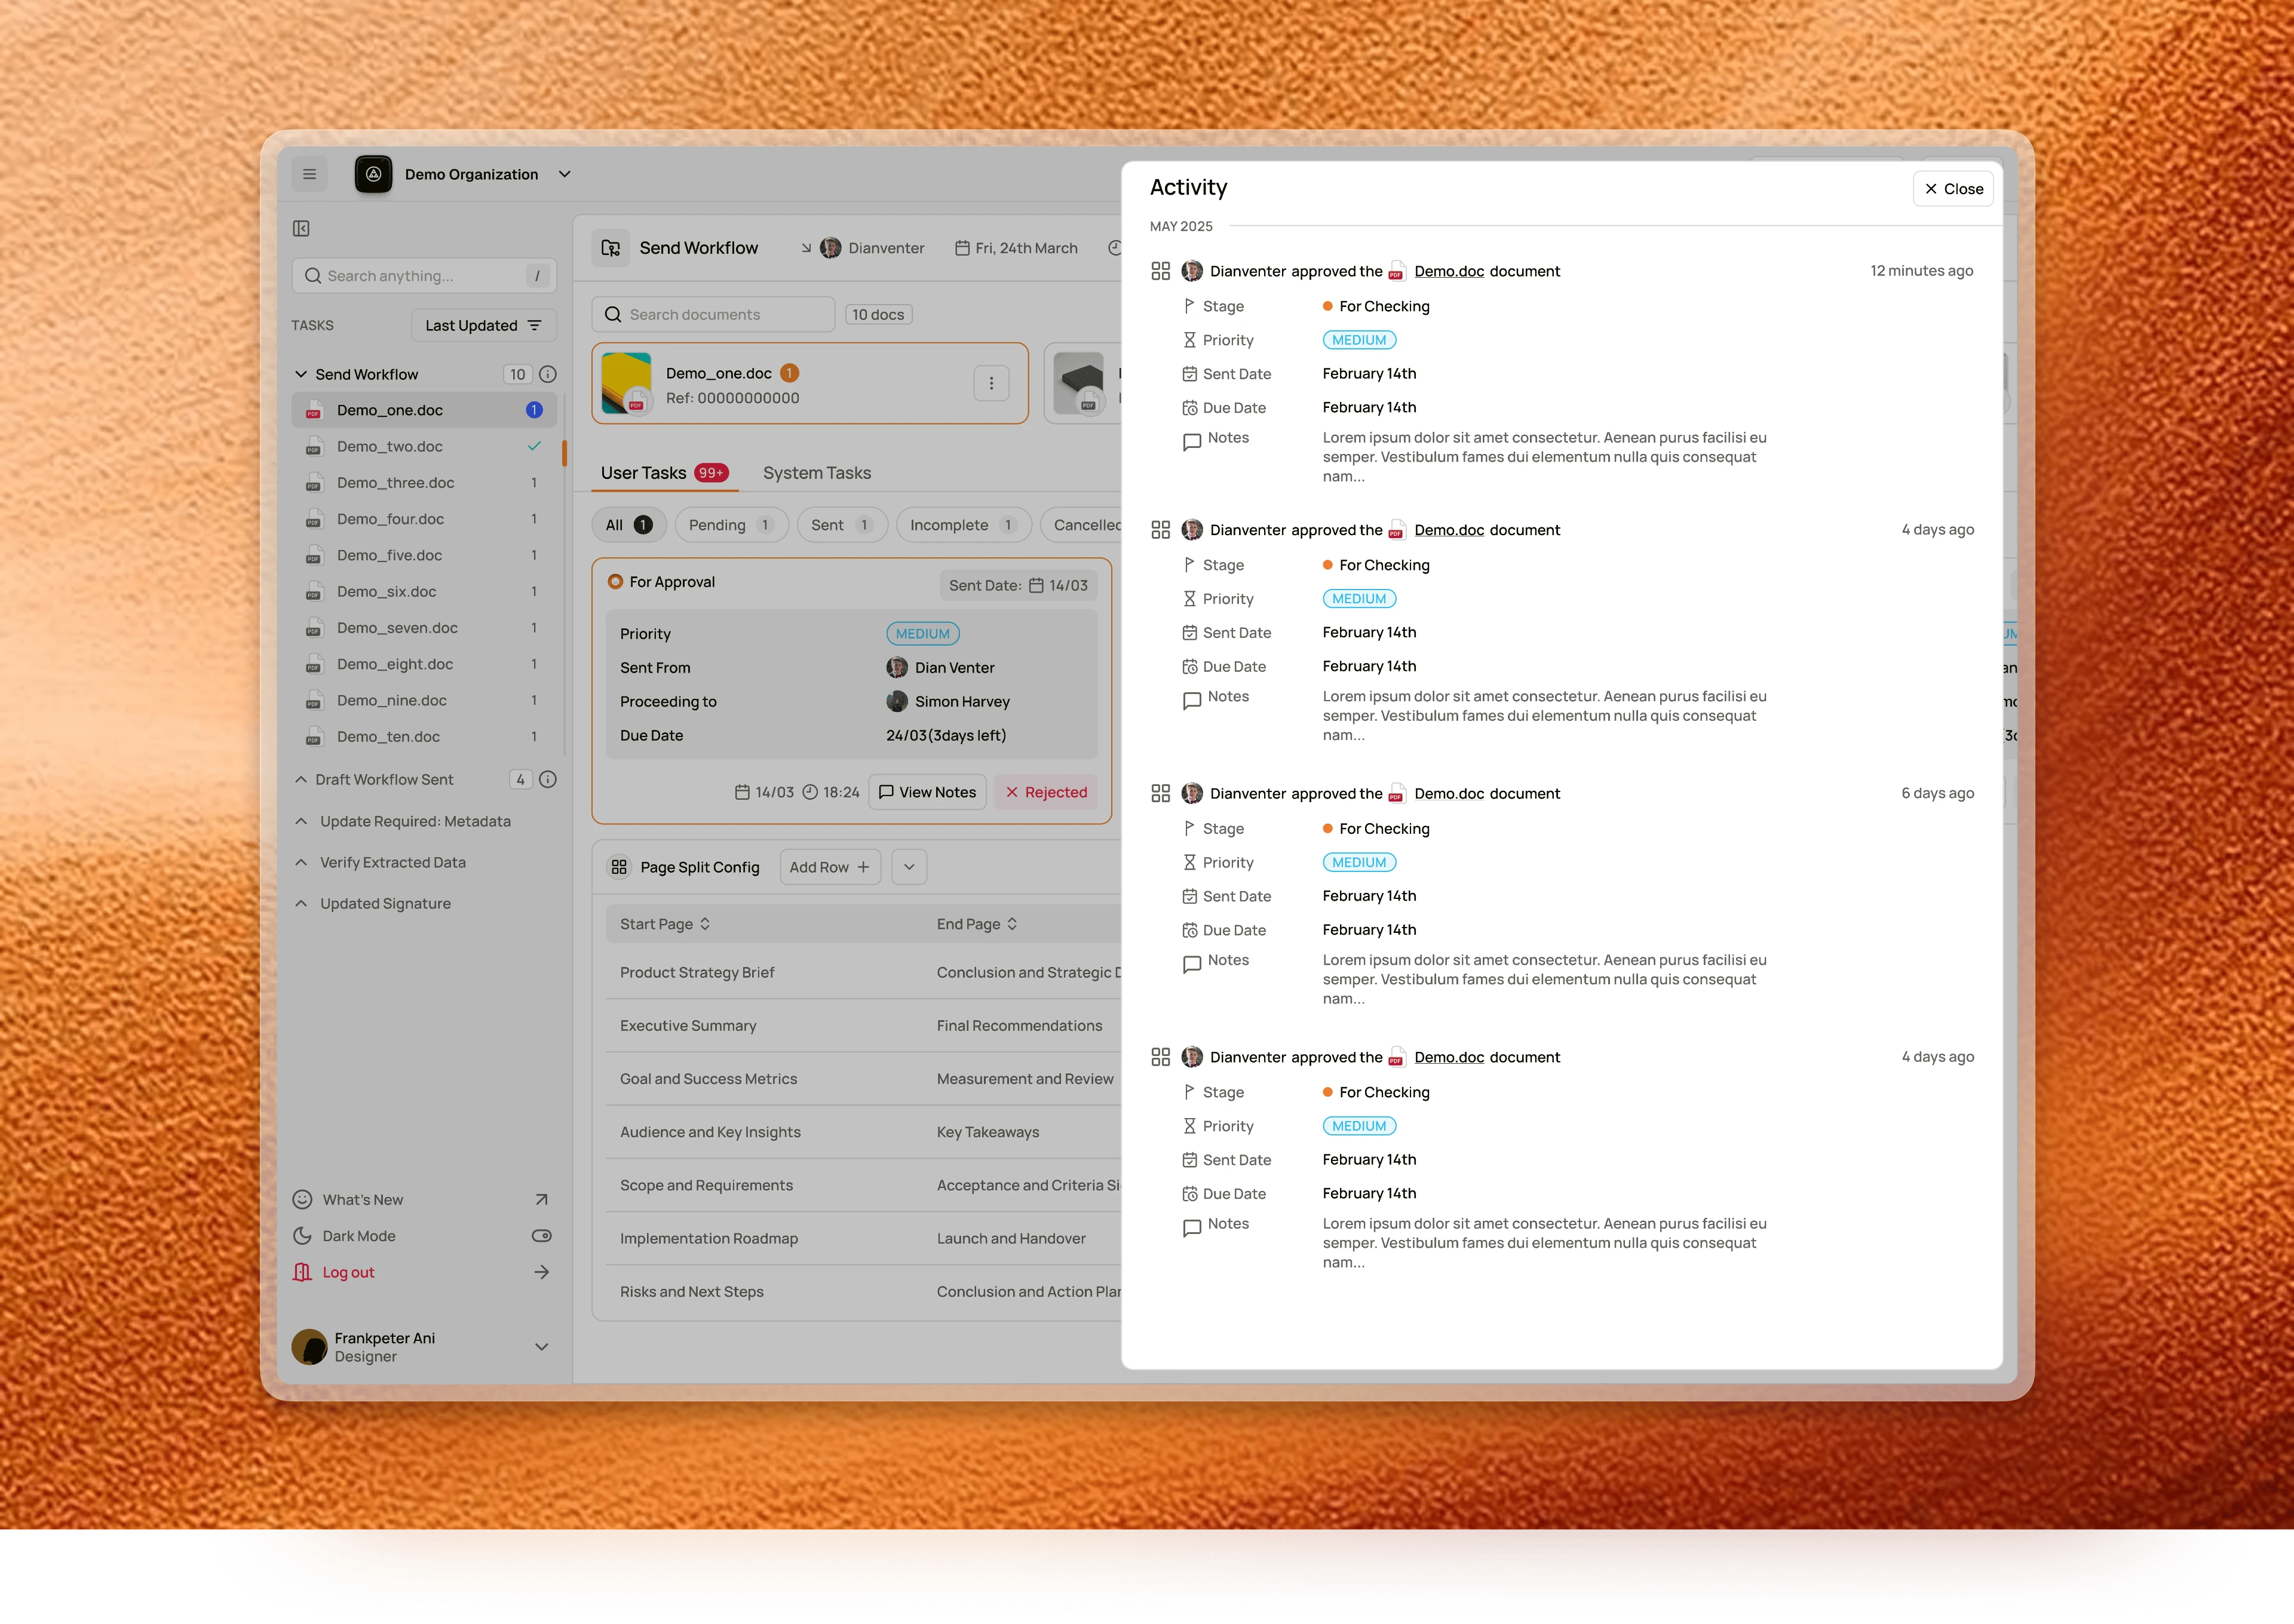Image resolution: width=2294 pixels, height=1624 pixels.
Task: Click grid icon of 12 minutes ago activity
Action: pyautogui.click(x=1160, y=271)
